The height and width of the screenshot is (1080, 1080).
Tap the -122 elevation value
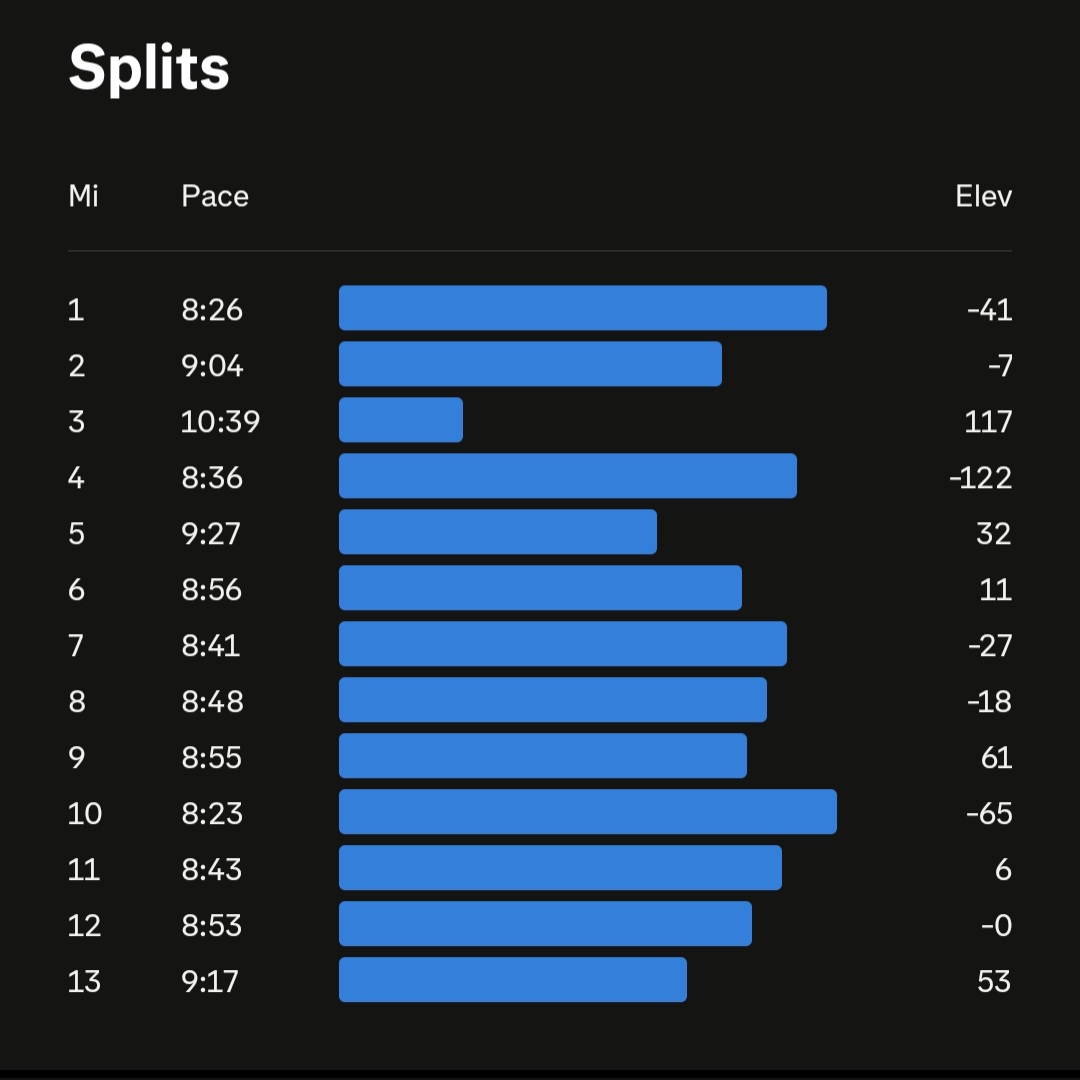click(x=980, y=478)
